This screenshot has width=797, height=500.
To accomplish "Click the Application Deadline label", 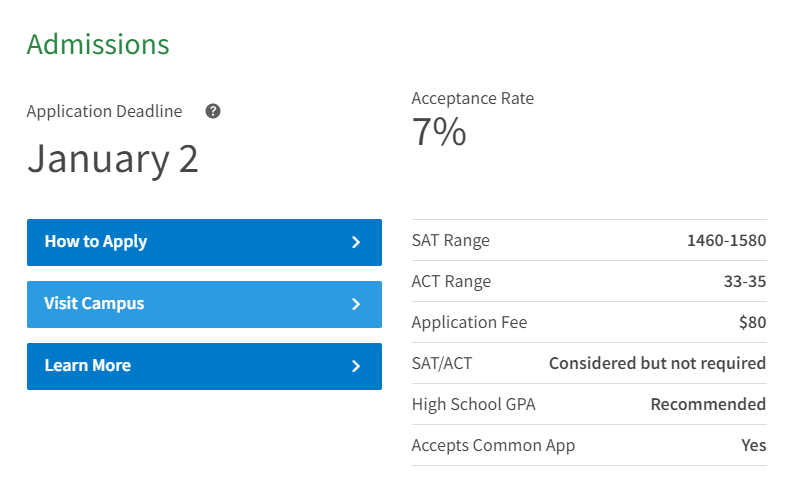I will [104, 111].
